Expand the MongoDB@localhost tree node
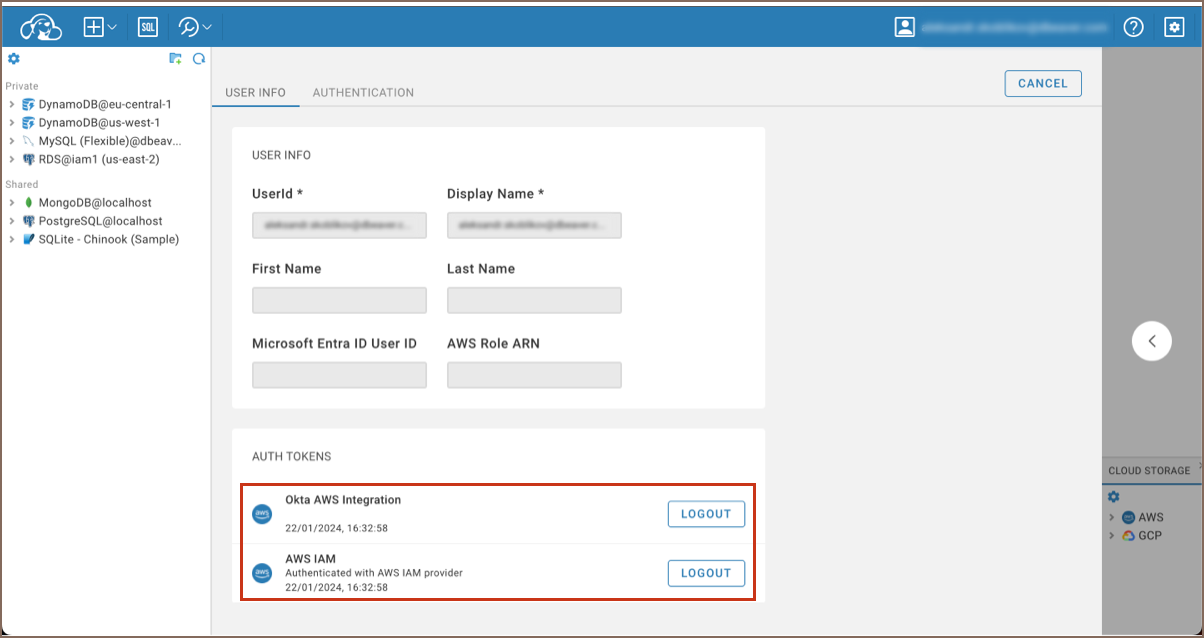This screenshot has width=1204, height=638. 11,203
